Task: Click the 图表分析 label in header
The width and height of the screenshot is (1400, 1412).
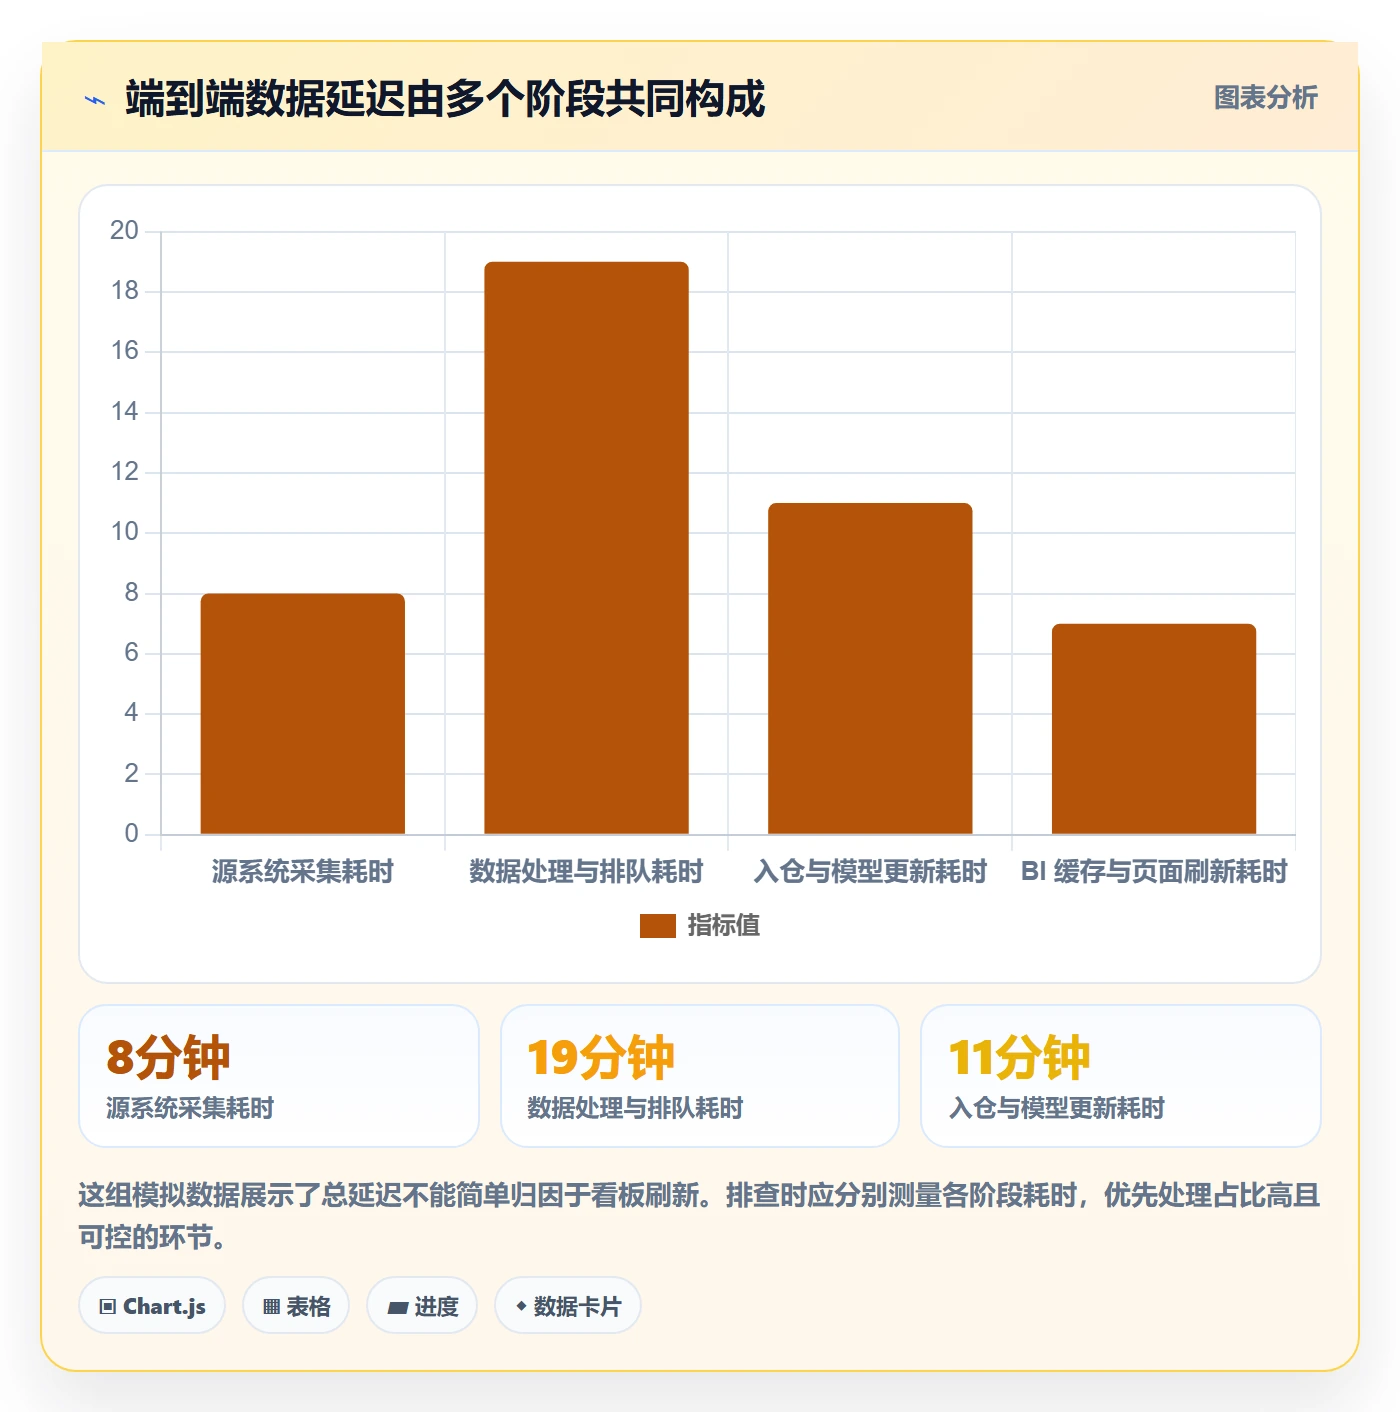Action: (x=1265, y=98)
